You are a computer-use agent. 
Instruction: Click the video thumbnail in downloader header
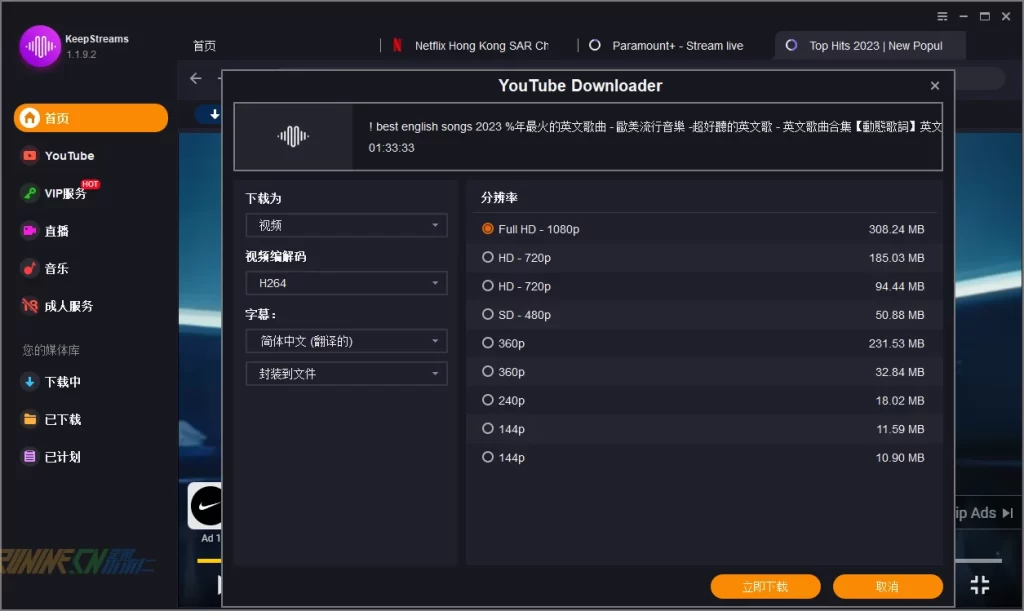click(x=293, y=137)
